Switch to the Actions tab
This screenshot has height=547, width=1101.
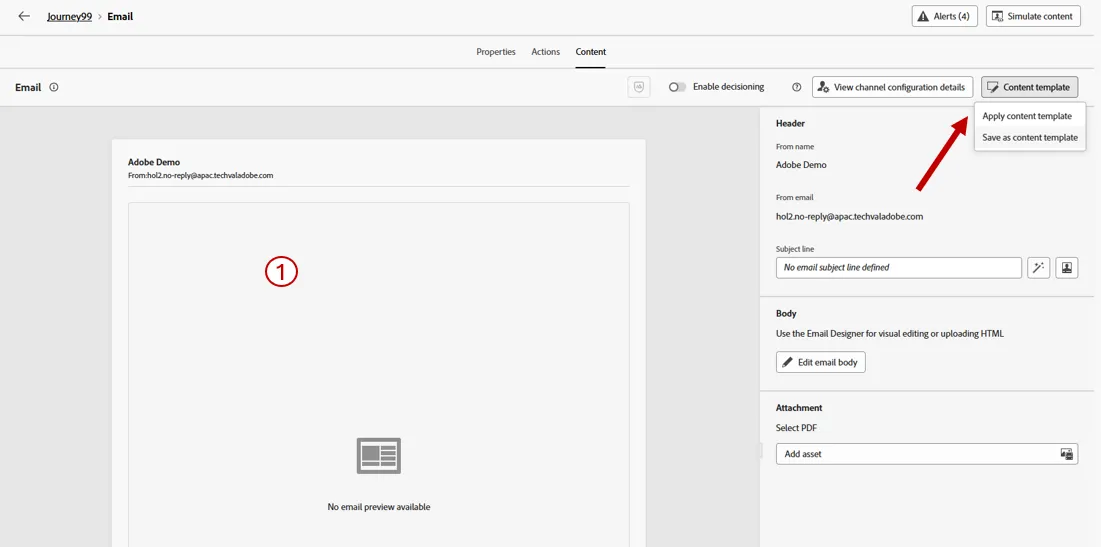click(546, 52)
